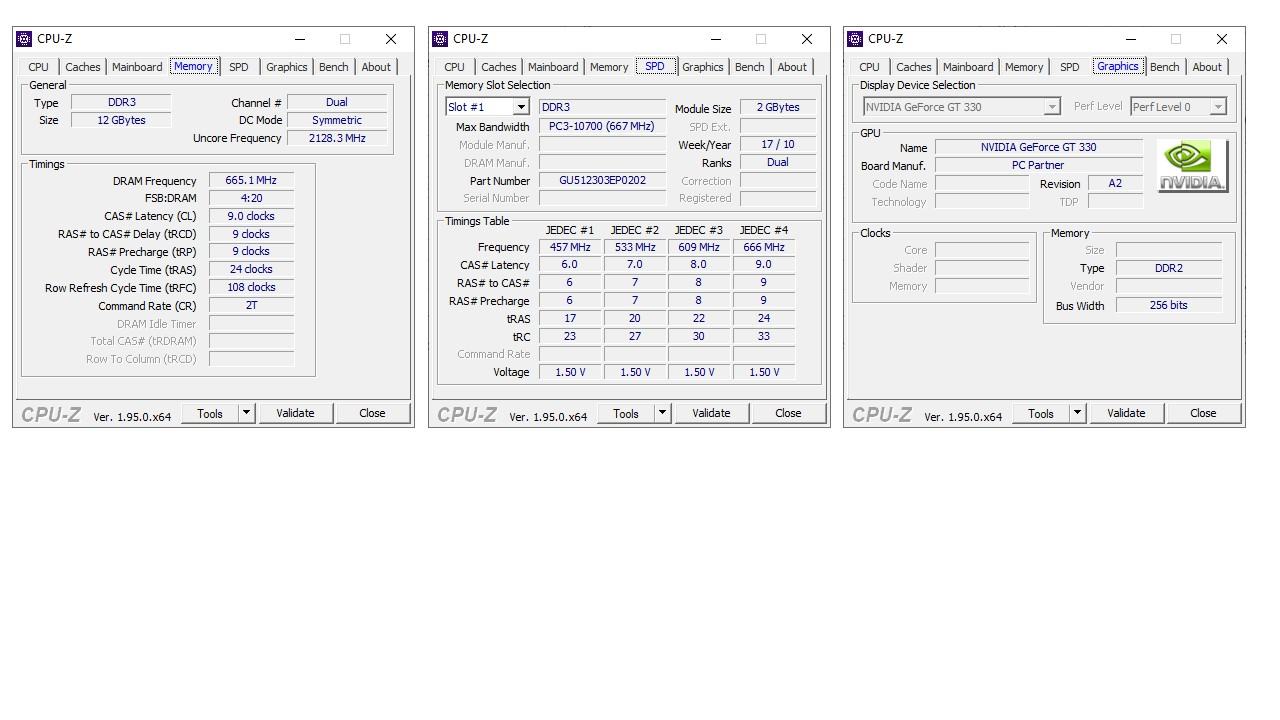The height and width of the screenshot is (720, 1280).
Task: Click the NVIDIA logo in Graphics window
Action: coord(1192,166)
